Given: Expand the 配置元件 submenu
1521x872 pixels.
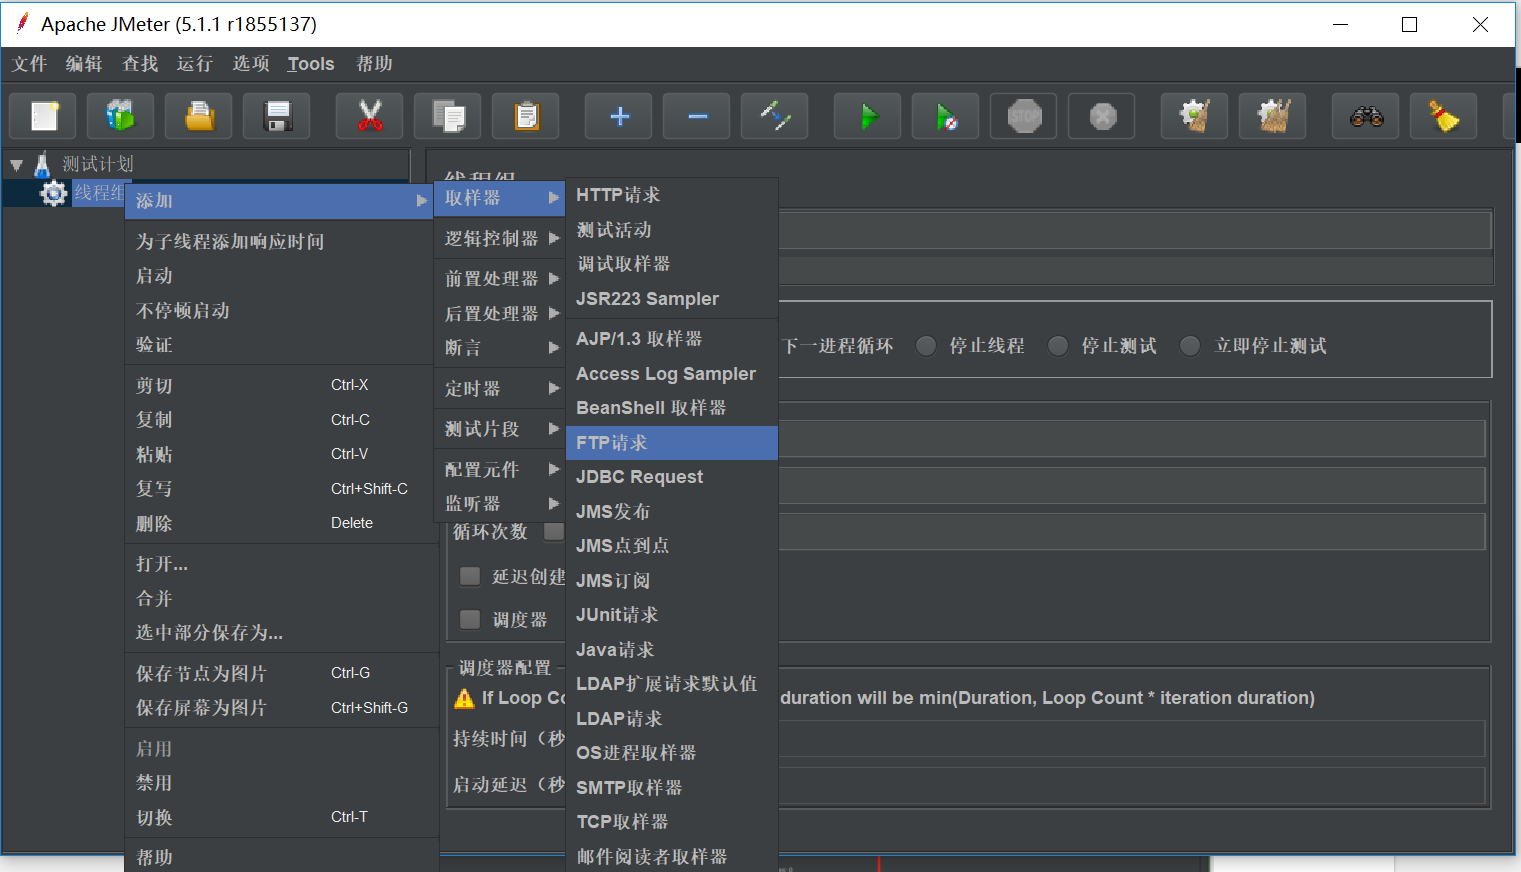Looking at the screenshot, I should click(x=500, y=469).
